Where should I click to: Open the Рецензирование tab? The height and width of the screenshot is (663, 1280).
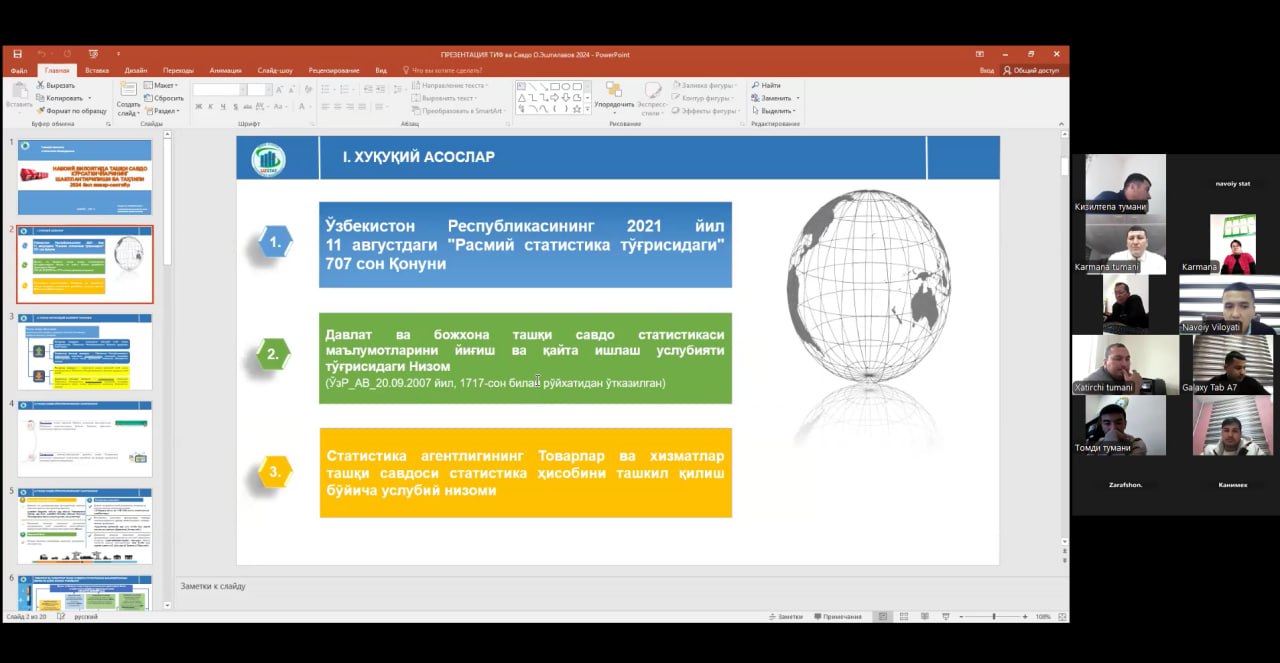(334, 71)
